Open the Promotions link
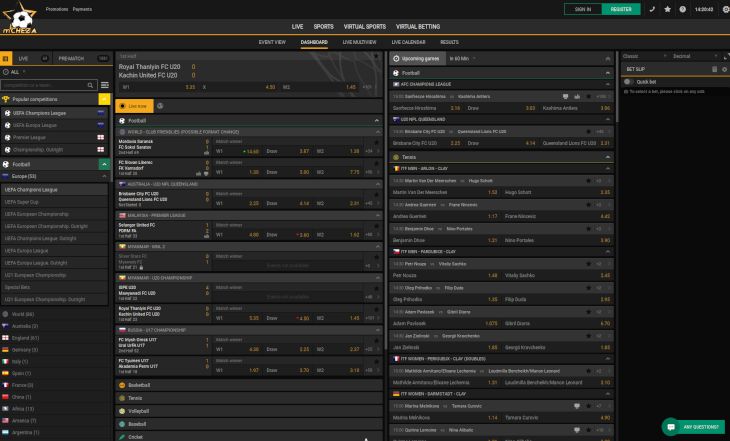Image resolution: width=730 pixels, height=441 pixels. [x=56, y=9]
